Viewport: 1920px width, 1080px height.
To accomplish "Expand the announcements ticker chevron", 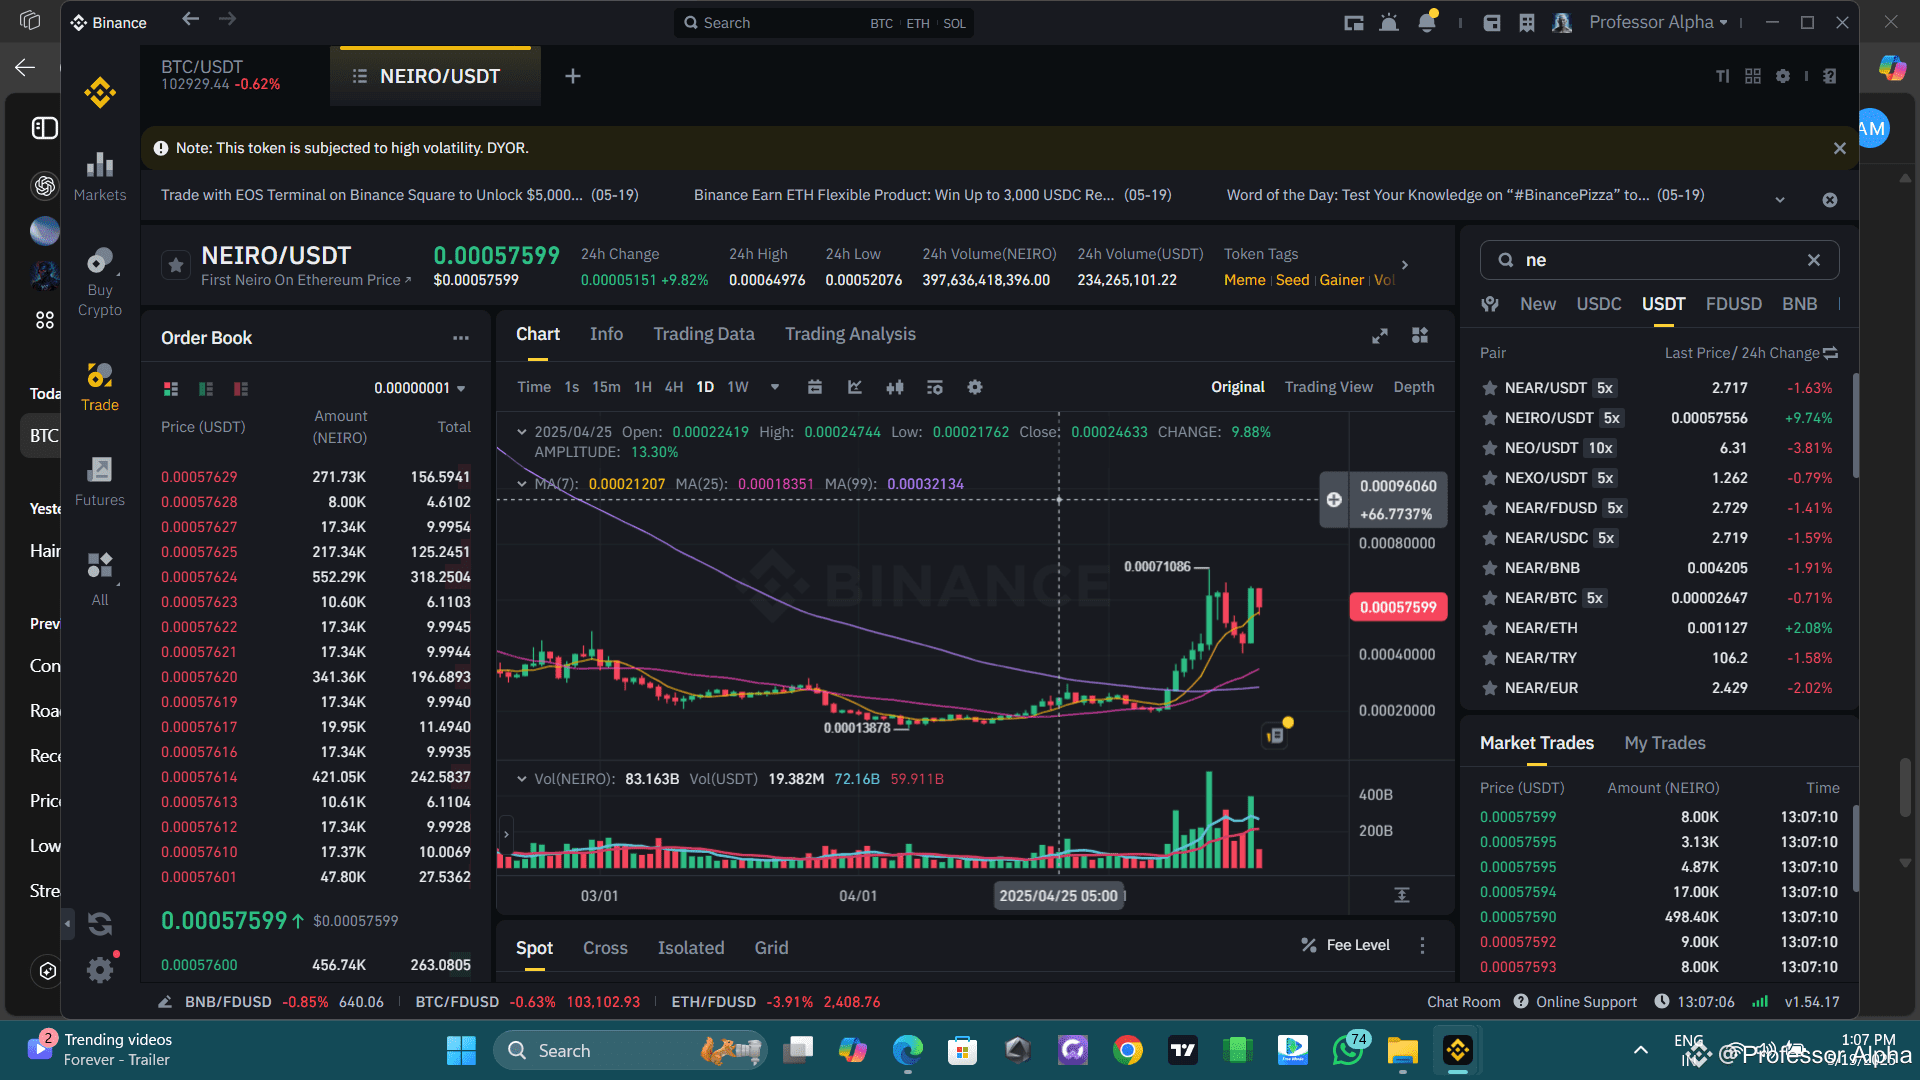I will coord(1780,200).
